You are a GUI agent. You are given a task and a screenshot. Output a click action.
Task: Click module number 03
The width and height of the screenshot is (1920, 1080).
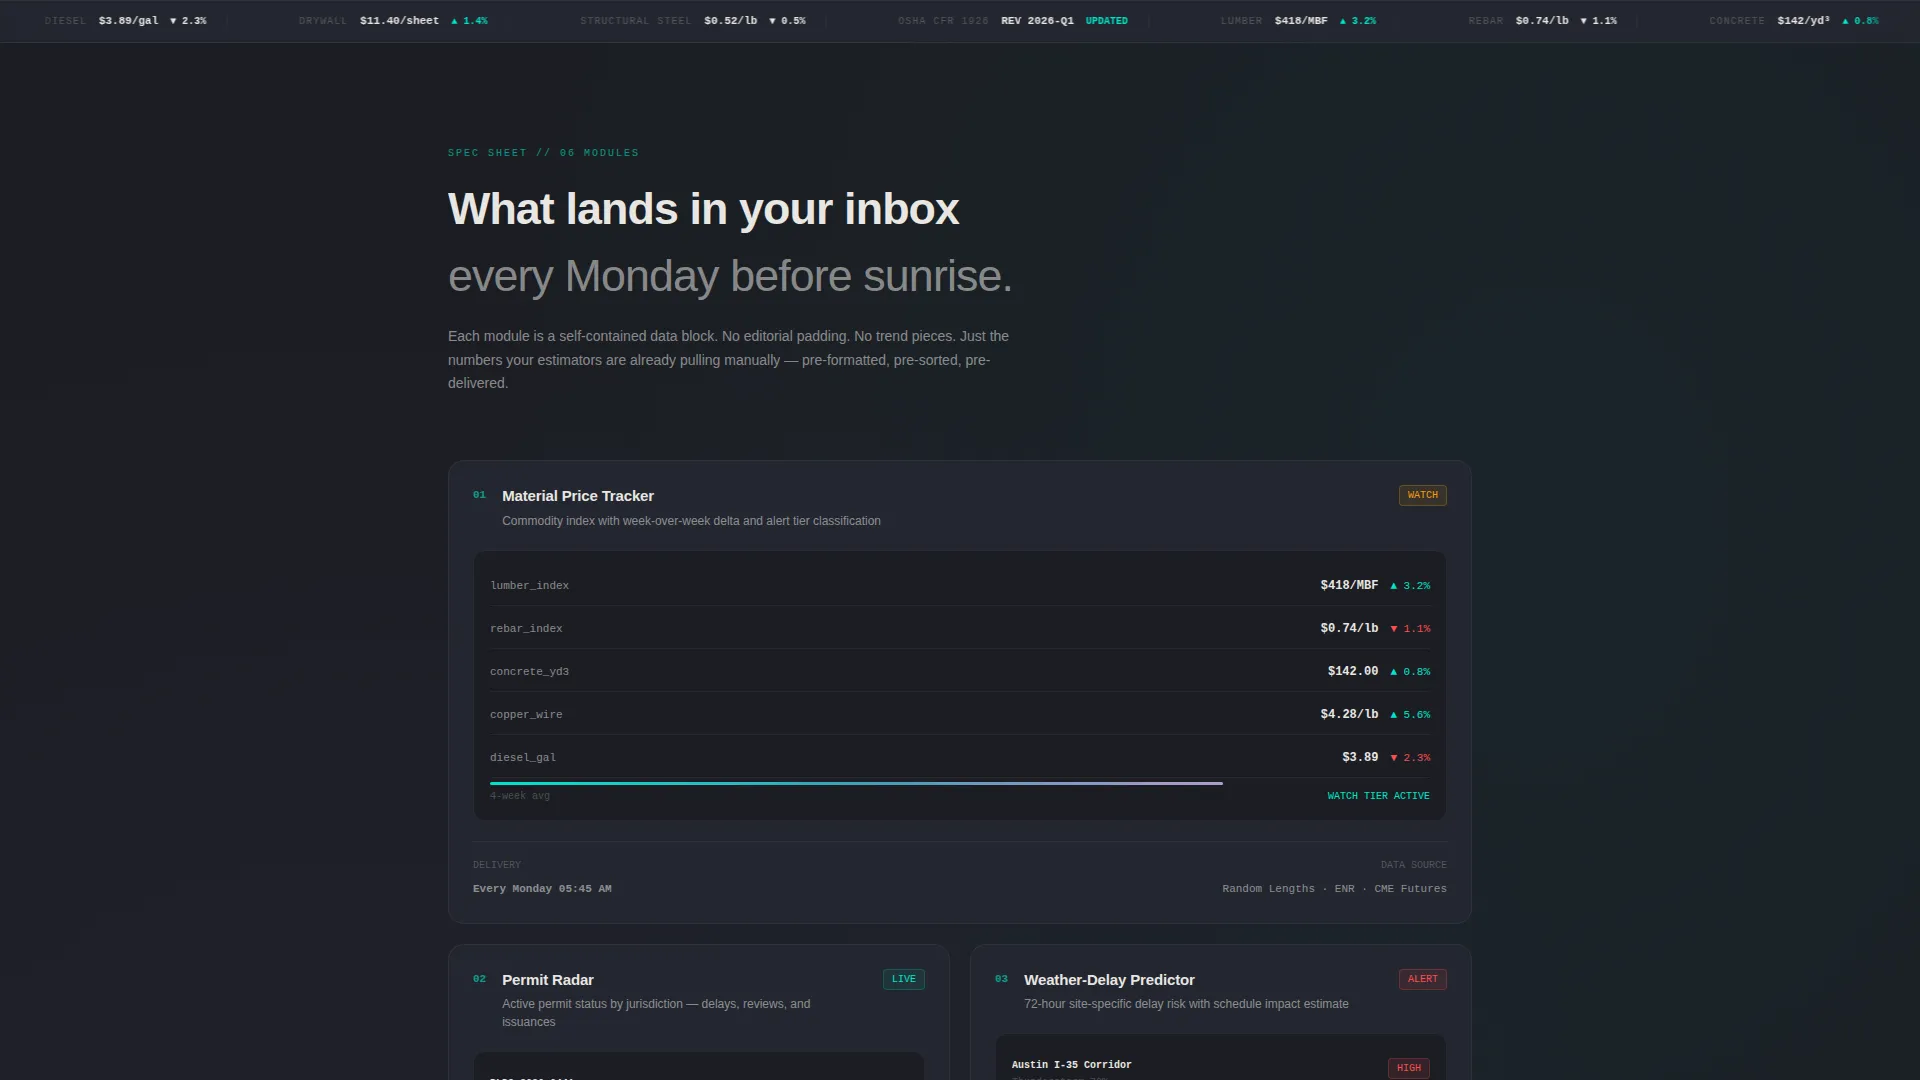pos(1001,979)
